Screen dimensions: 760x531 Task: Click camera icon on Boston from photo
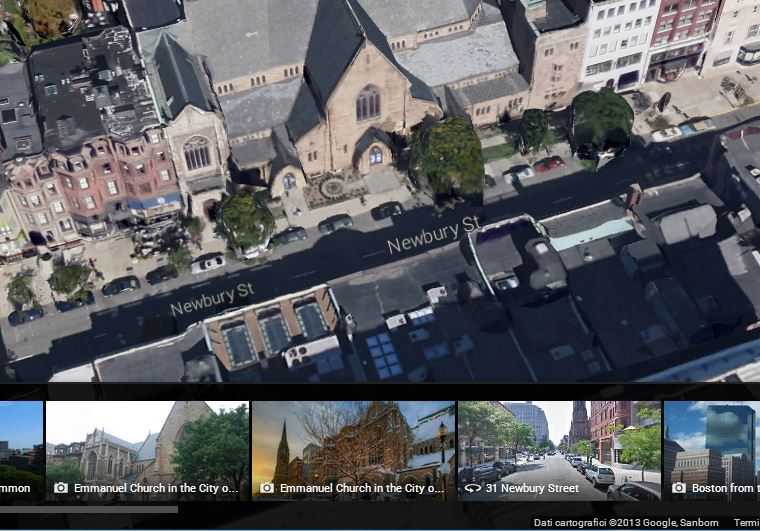[x=679, y=488]
